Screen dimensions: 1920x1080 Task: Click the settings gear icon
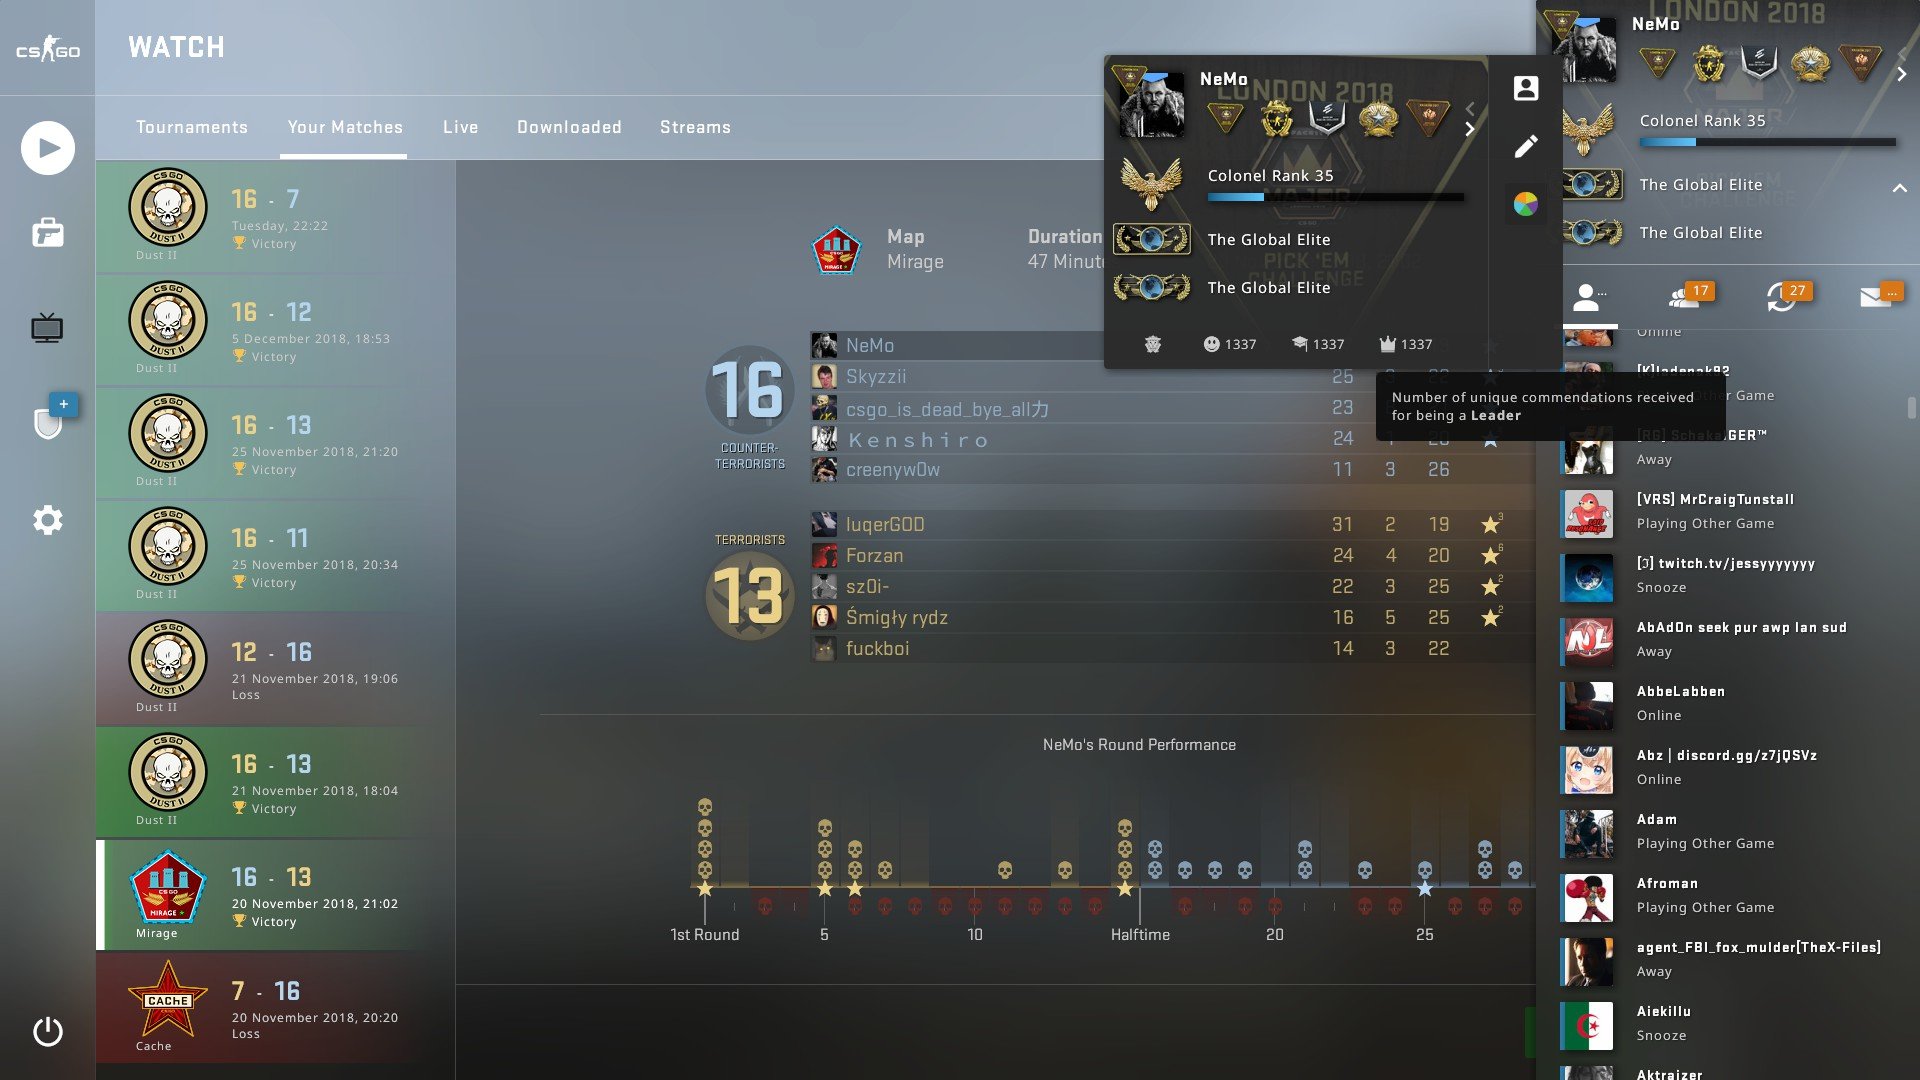pos(47,516)
